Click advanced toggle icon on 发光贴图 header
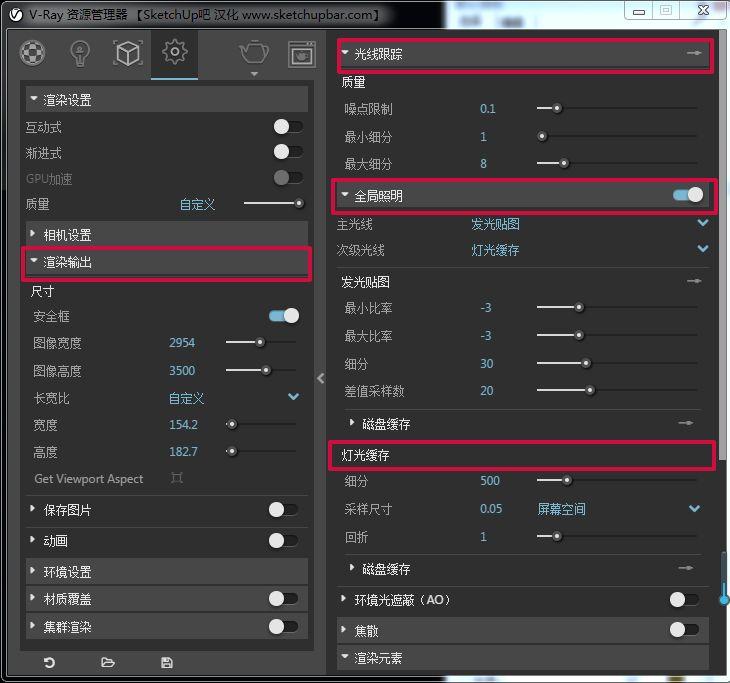The height and width of the screenshot is (683, 730). point(694,281)
